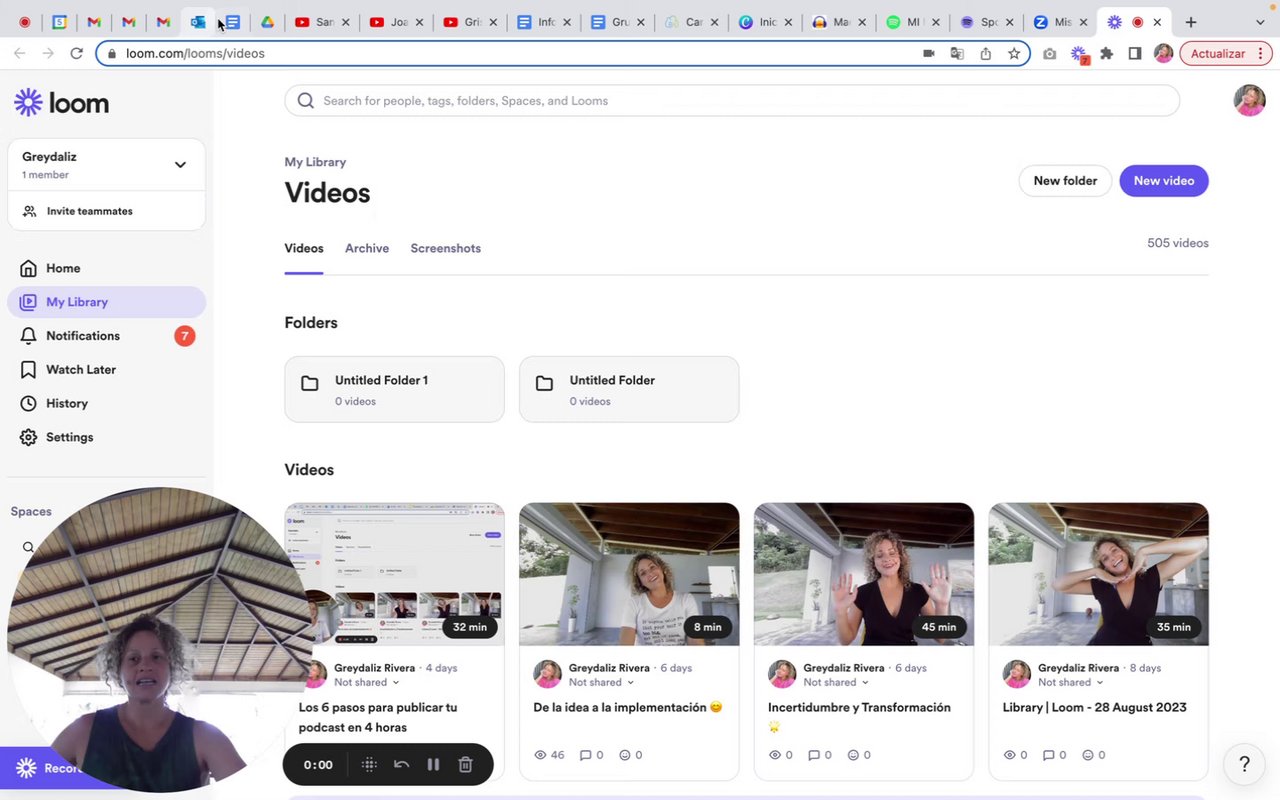Pause the recording from control bar
This screenshot has height=800, width=1280.
tap(433, 765)
